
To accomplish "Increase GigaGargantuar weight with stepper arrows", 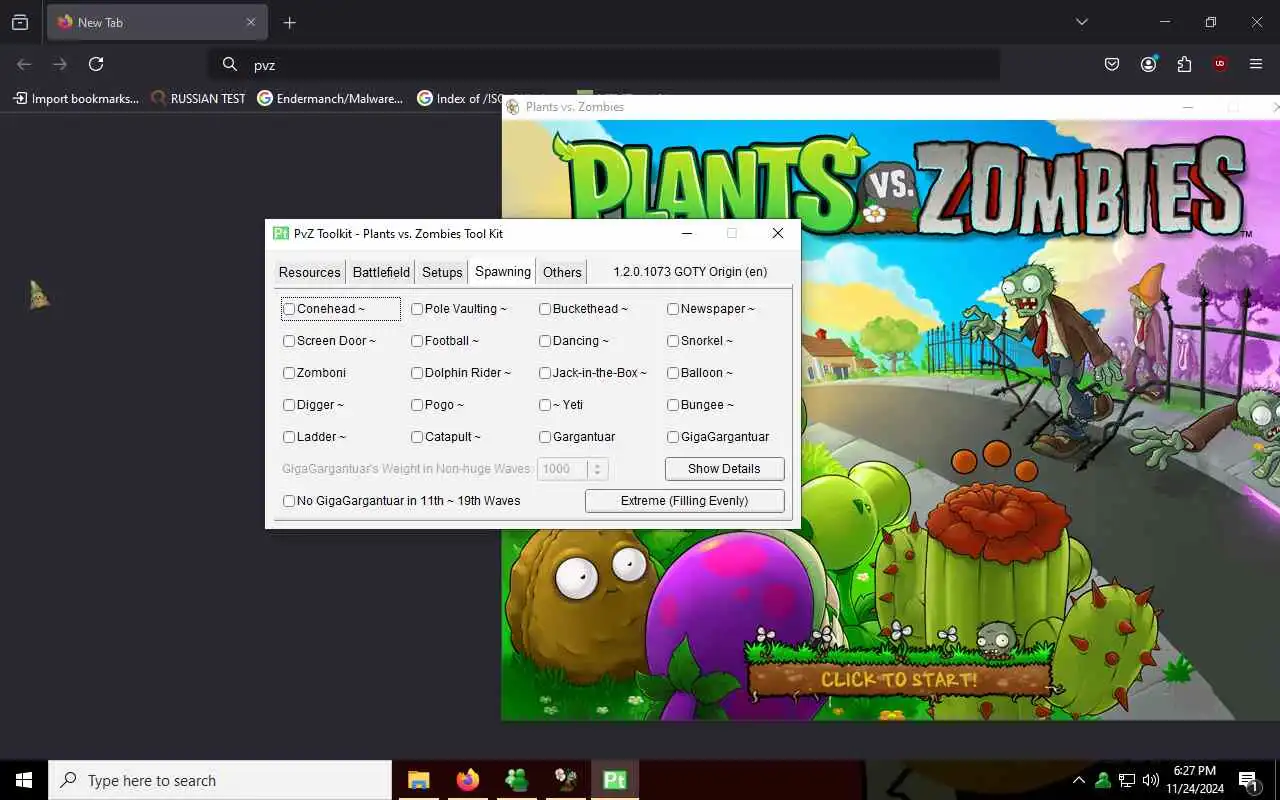I will [x=597, y=464].
